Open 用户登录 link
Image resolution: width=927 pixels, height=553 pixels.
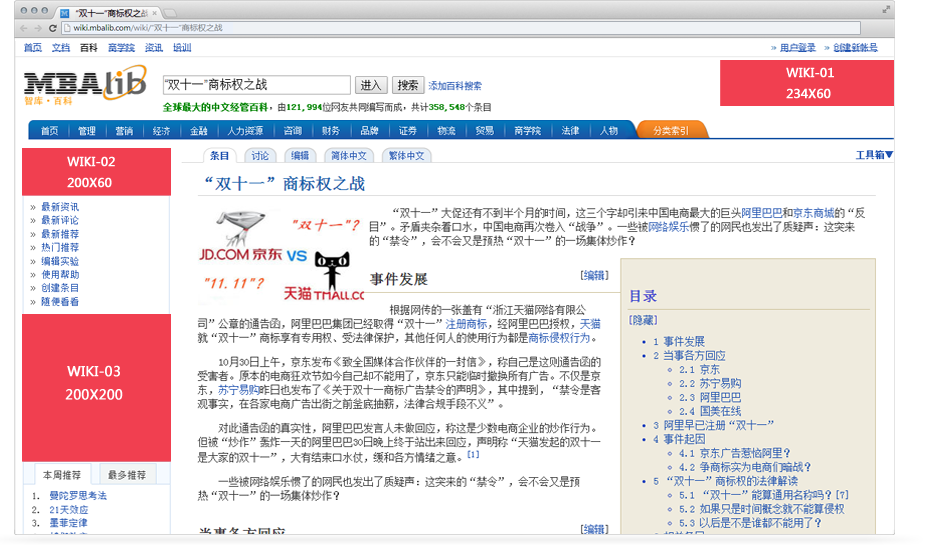click(798, 48)
